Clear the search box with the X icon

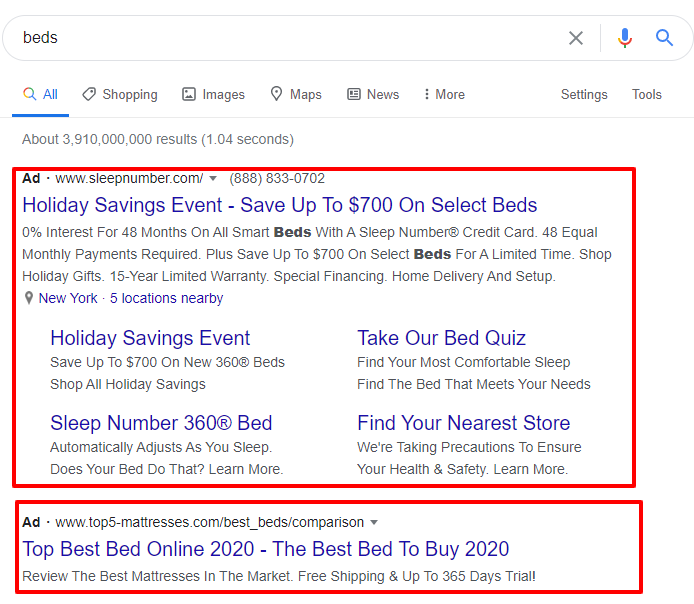pyautogui.click(x=575, y=38)
